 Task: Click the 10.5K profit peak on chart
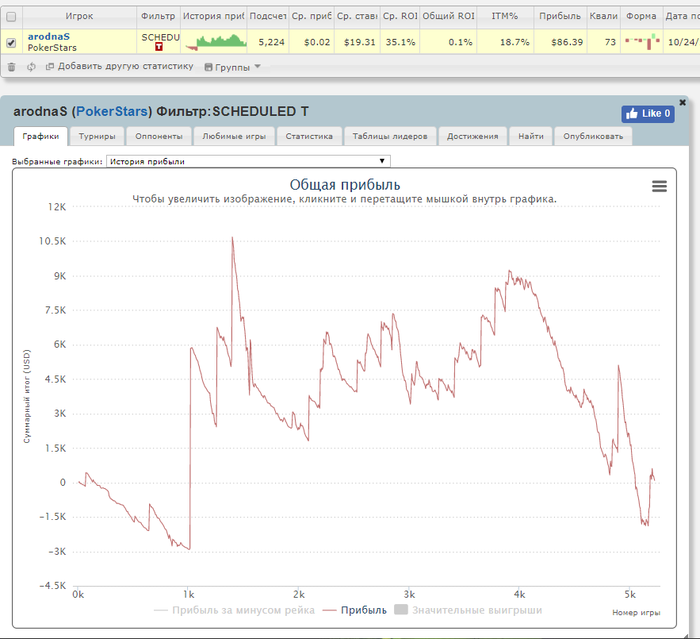coord(233,238)
